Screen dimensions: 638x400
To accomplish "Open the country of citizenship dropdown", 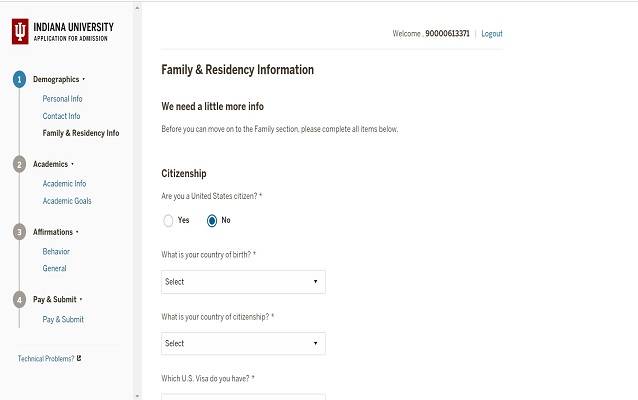I will 243,344.
